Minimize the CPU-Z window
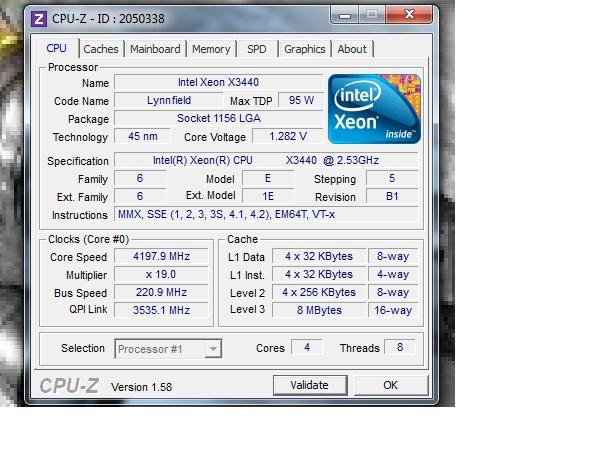 tap(345, 15)
